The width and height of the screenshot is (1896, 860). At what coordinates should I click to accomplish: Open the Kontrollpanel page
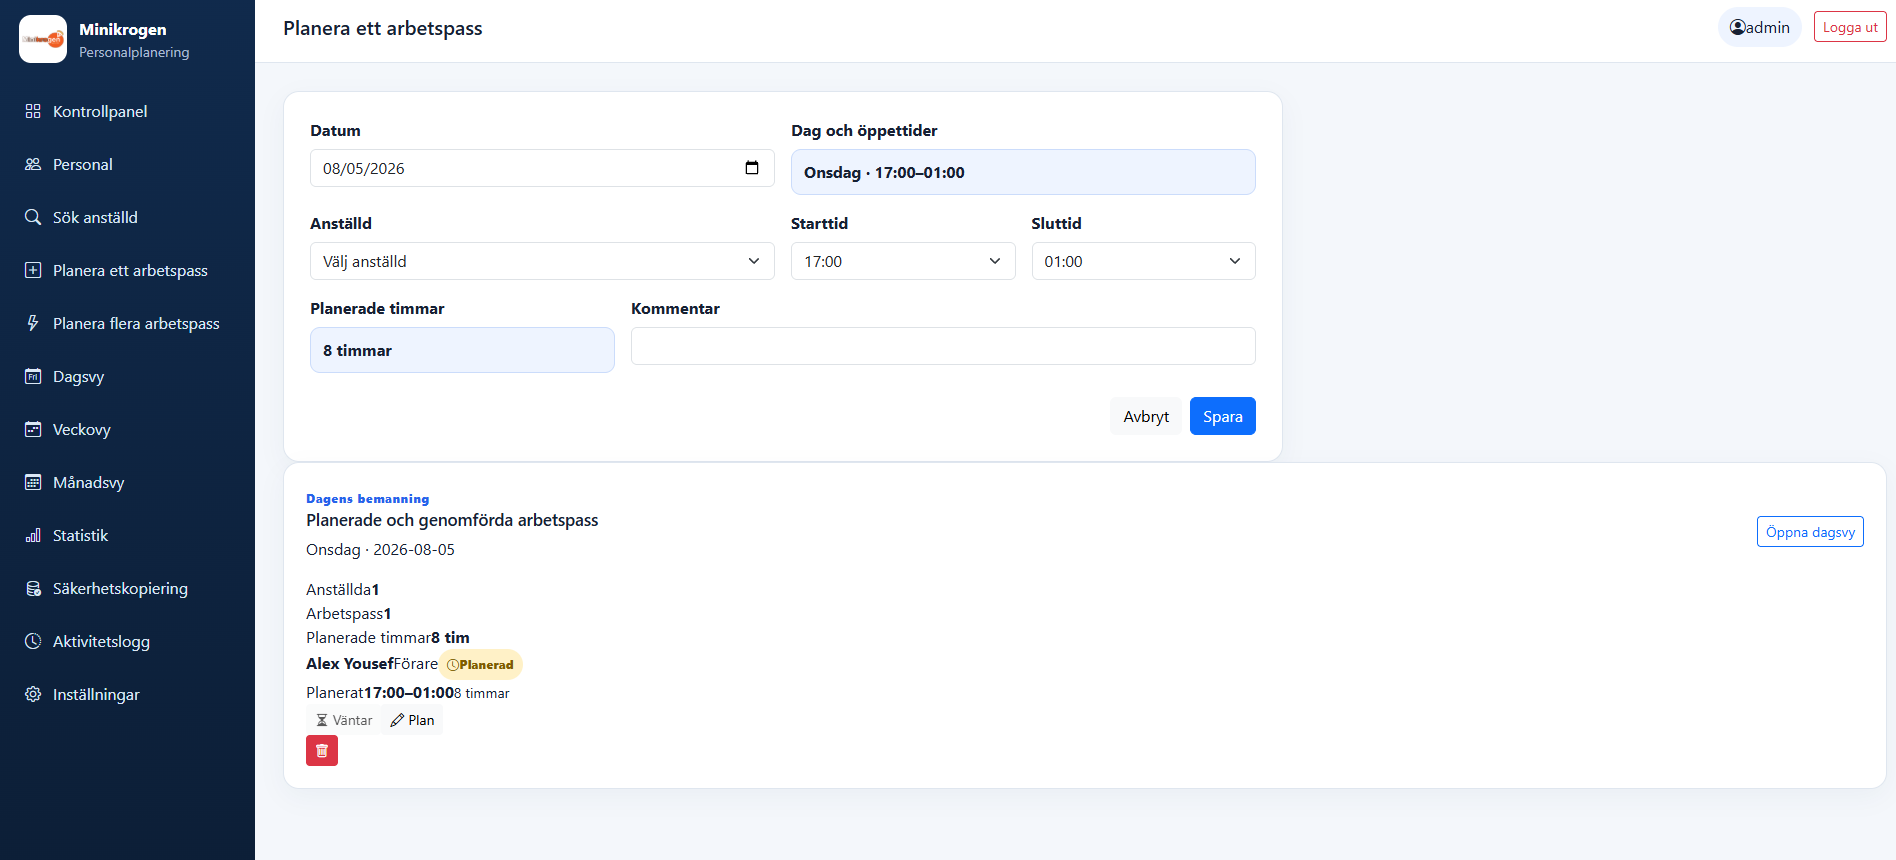(x=127, y=111)
